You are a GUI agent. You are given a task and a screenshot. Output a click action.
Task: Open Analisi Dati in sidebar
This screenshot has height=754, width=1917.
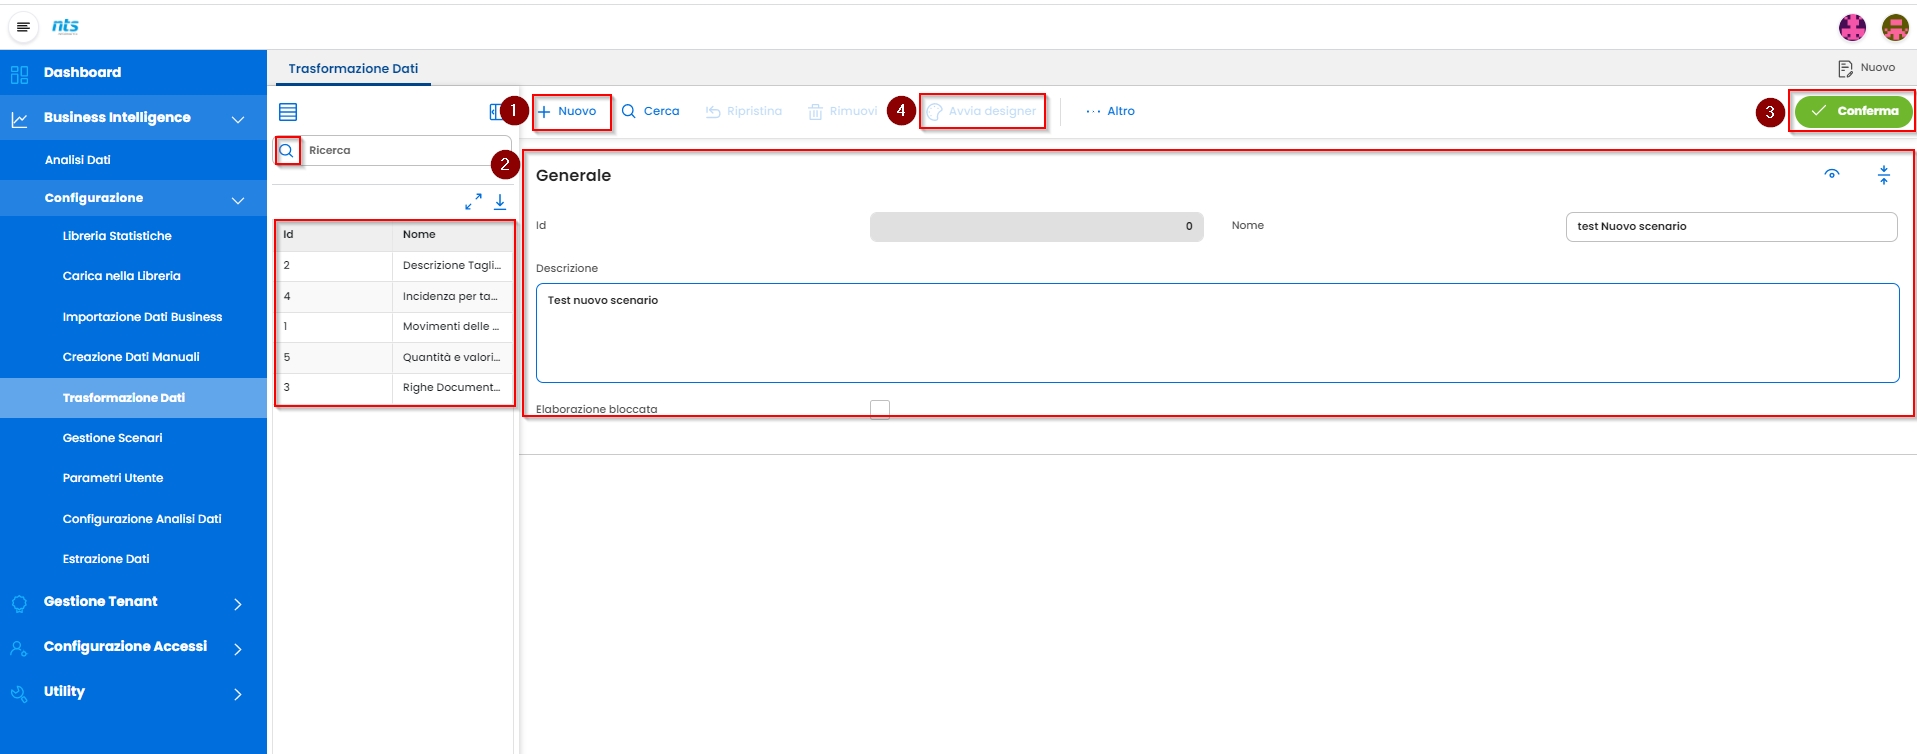pos(78,160)
